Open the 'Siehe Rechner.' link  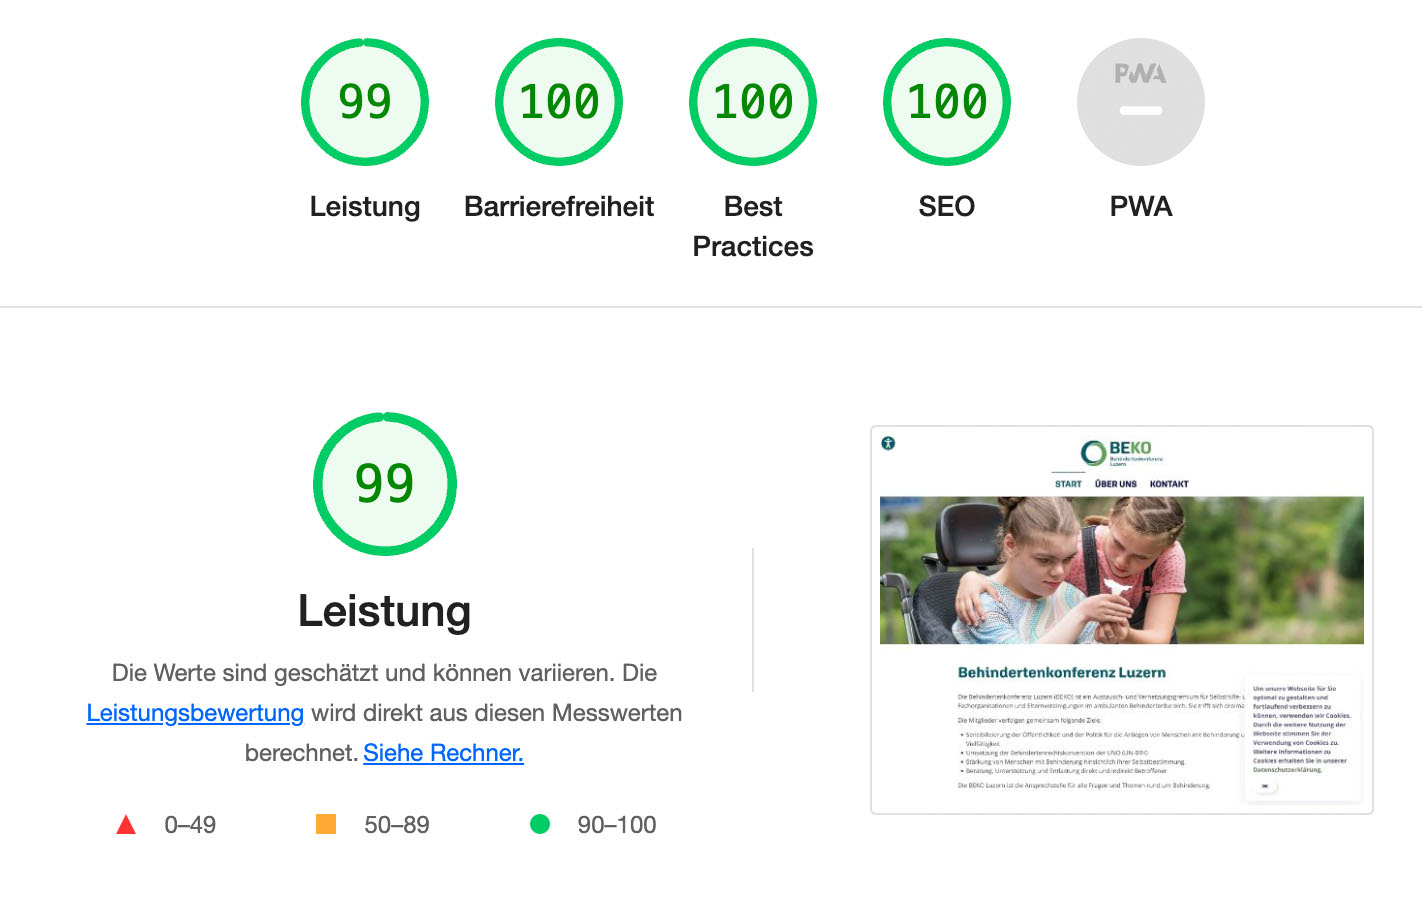444,753
